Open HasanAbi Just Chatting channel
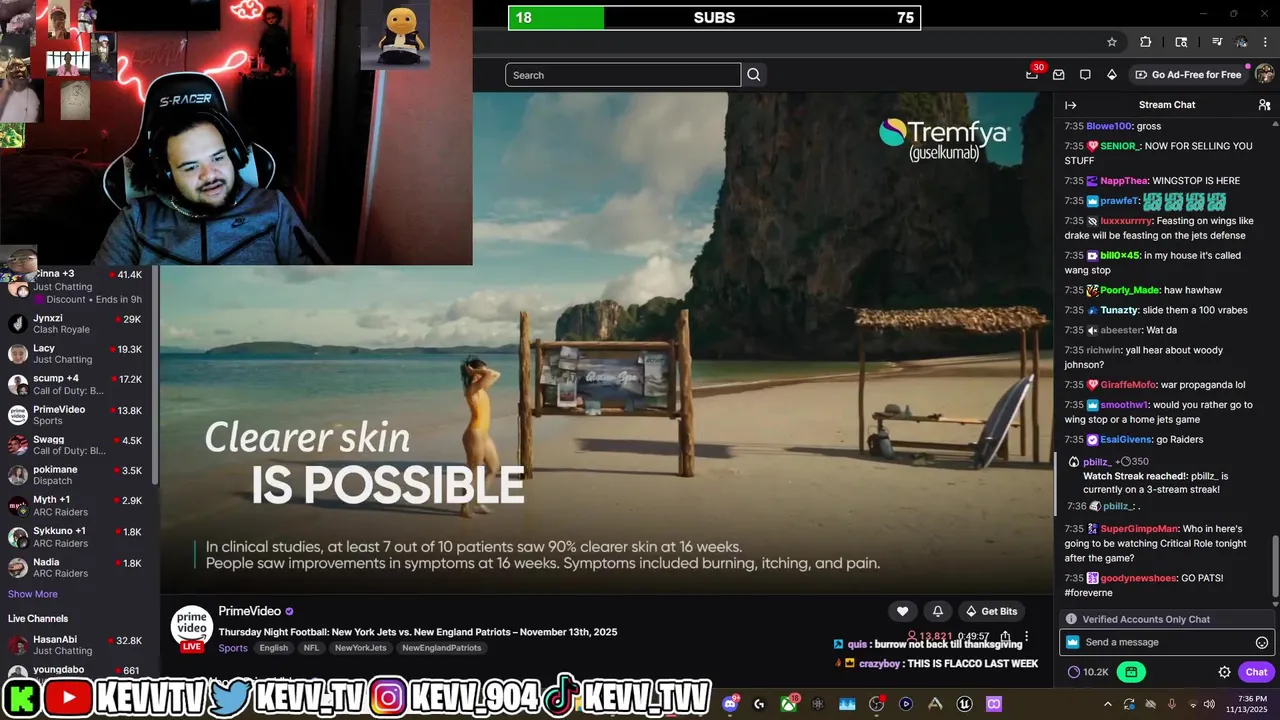The height and width of the screenshot is (720, 1280). pos(76,645)
